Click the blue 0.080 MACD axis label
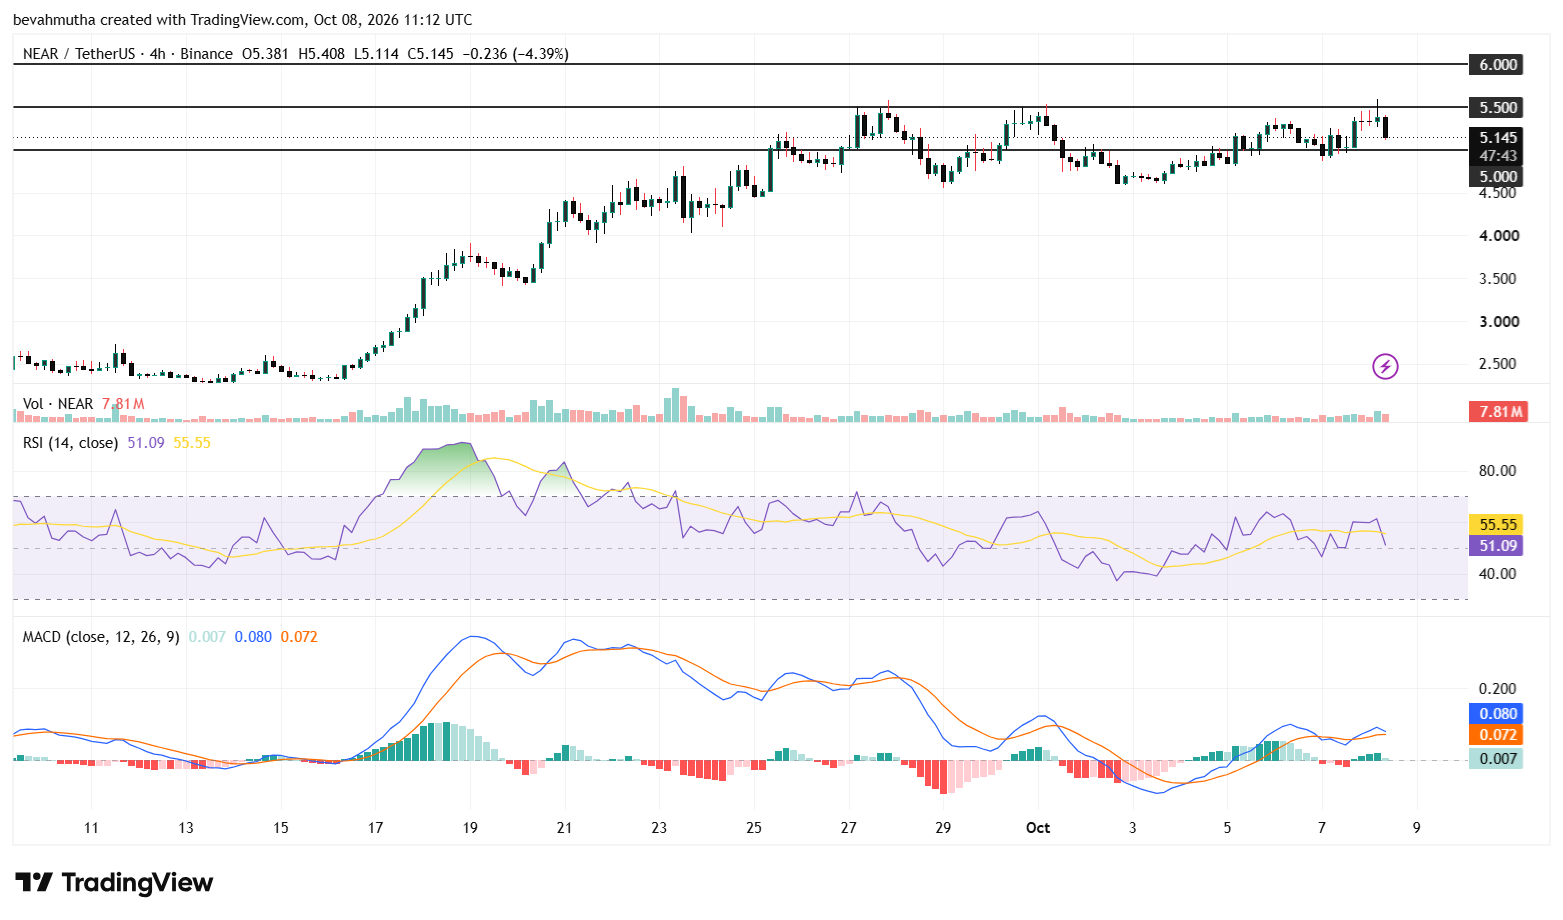The height and width of the screenshot is (920, 1563). point(1498,714)
